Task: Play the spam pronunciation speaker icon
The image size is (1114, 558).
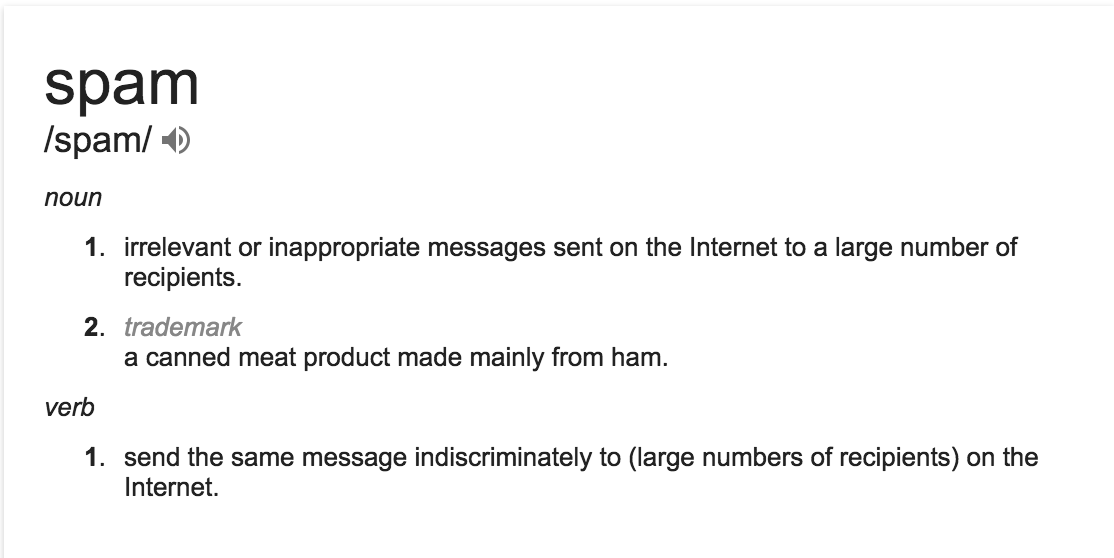Action: point(175,140)
